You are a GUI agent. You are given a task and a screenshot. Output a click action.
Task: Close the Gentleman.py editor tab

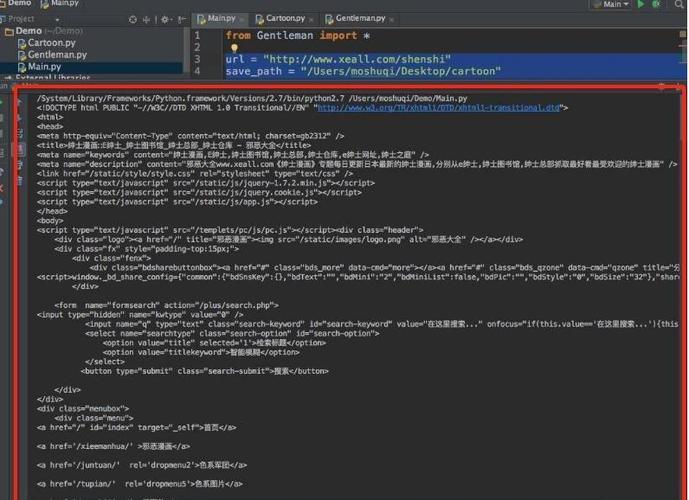392,20
